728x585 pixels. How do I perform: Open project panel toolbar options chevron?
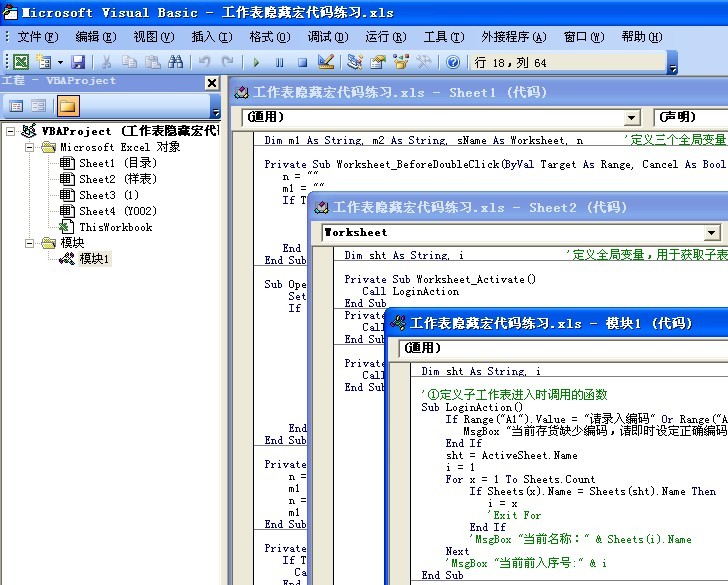coord(215,107)
